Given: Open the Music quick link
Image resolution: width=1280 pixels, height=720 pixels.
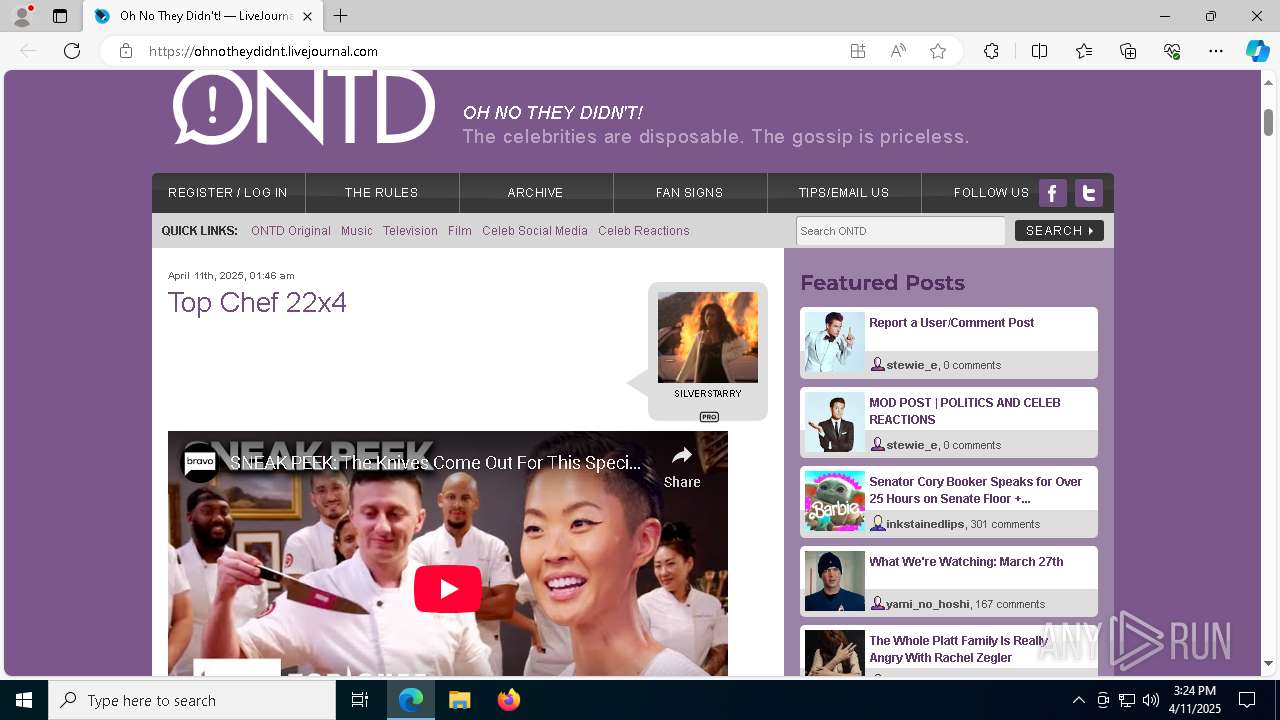Looking at the screenshot, I should [x=357, y=231].
